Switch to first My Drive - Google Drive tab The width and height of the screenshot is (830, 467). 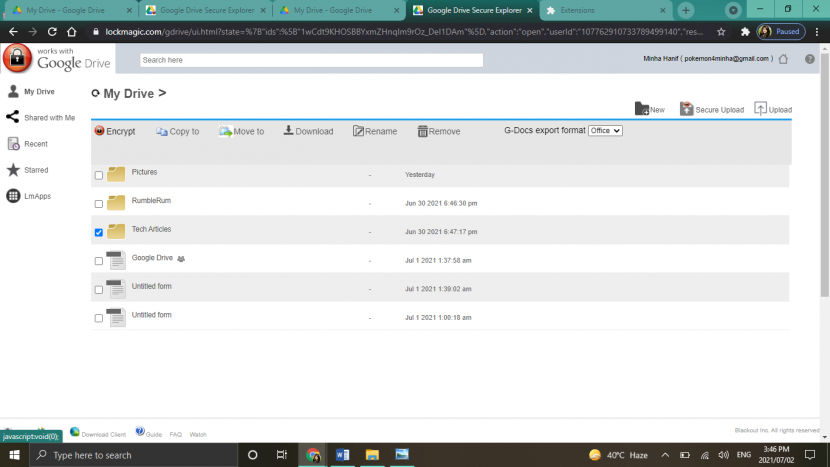[x=71, y=10]
